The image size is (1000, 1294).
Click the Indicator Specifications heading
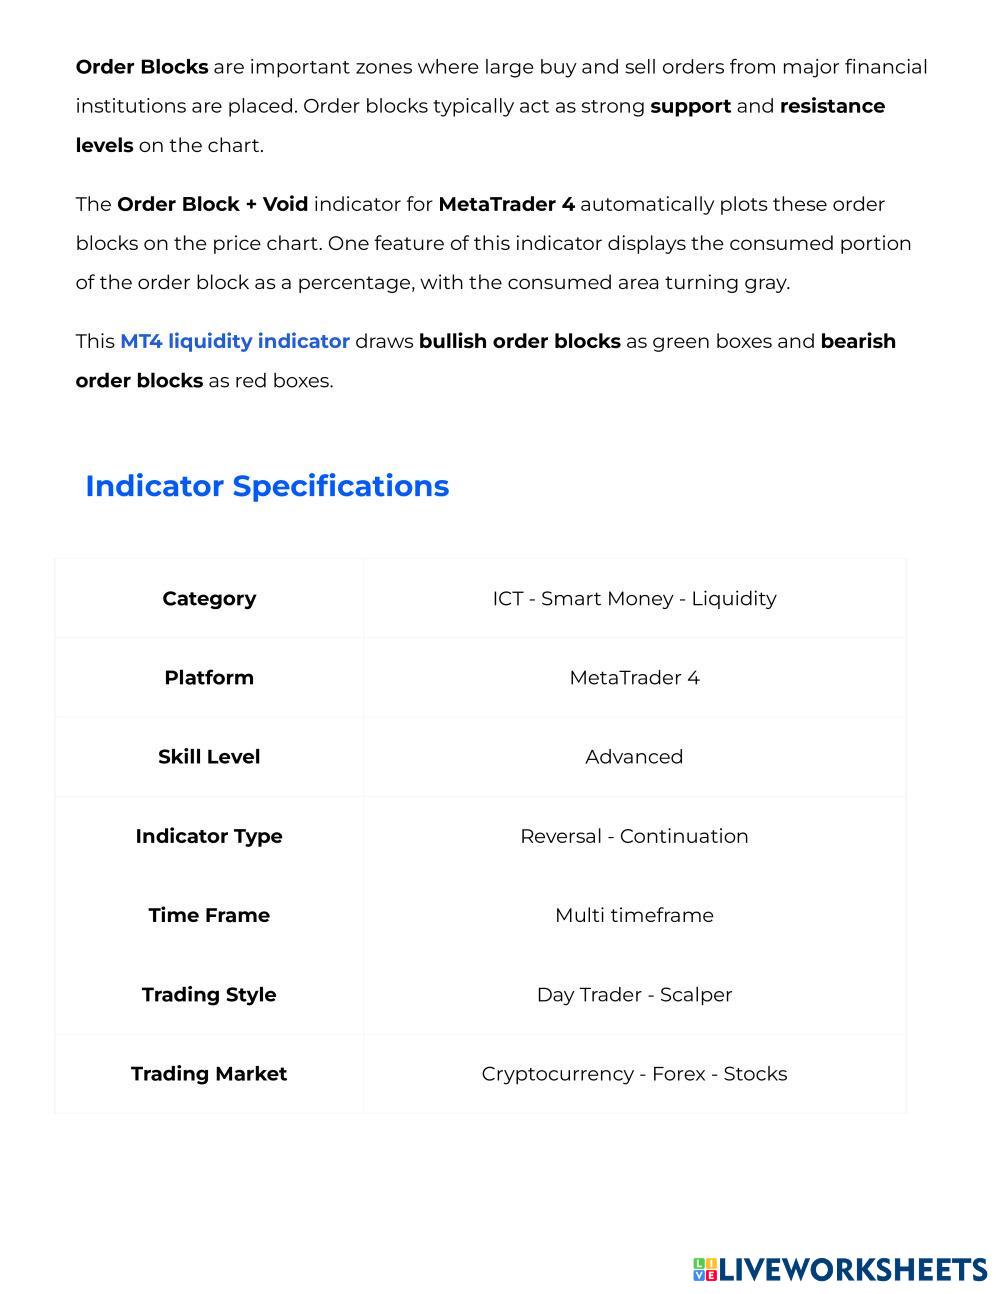[x=267, y=486]
